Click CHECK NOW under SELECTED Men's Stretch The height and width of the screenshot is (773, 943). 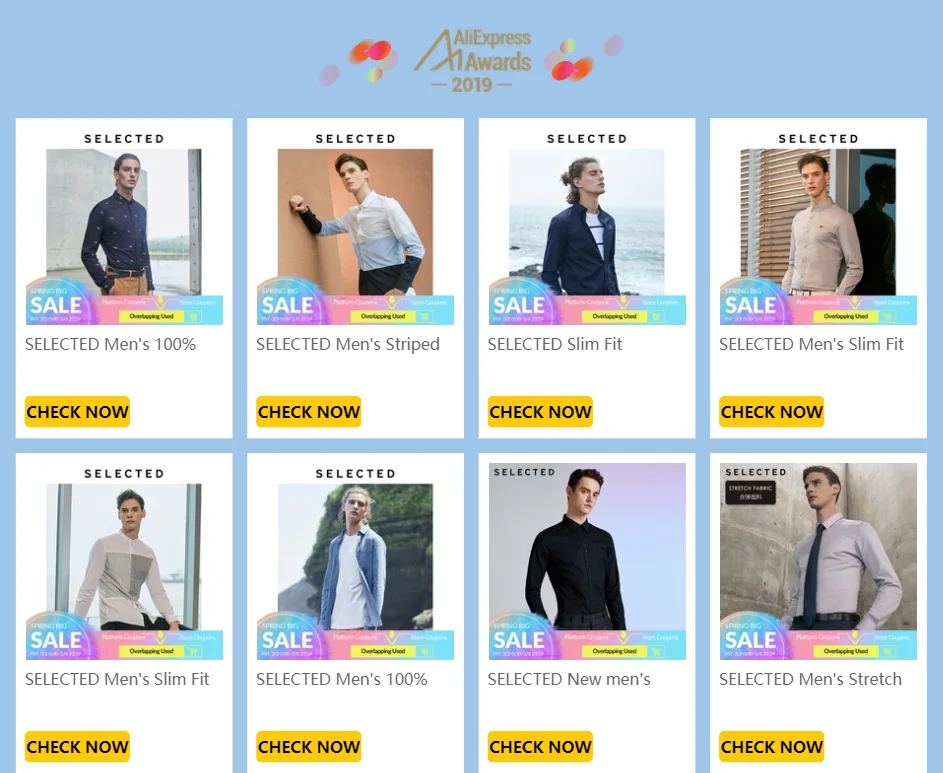pyautogui.click(x=772, y=747)
